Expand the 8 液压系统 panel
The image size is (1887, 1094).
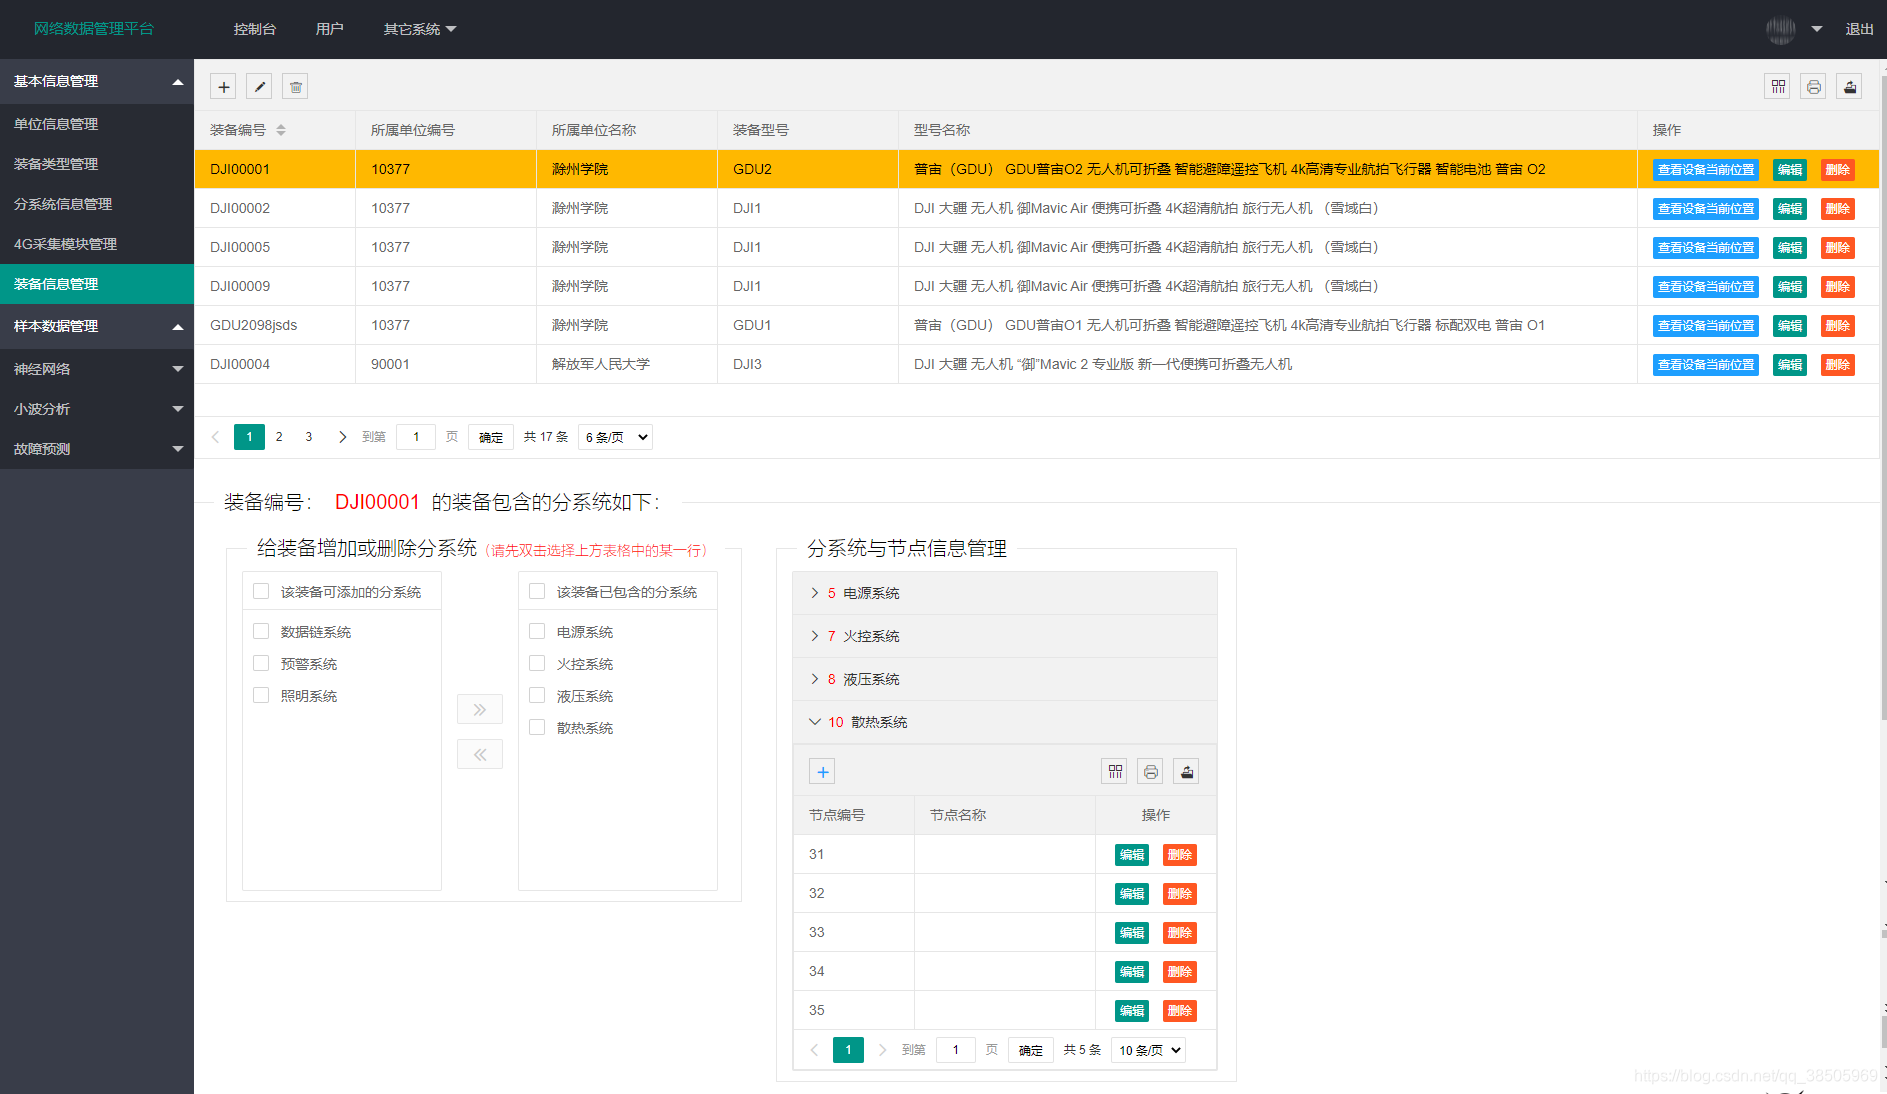tap(1005, 679)
